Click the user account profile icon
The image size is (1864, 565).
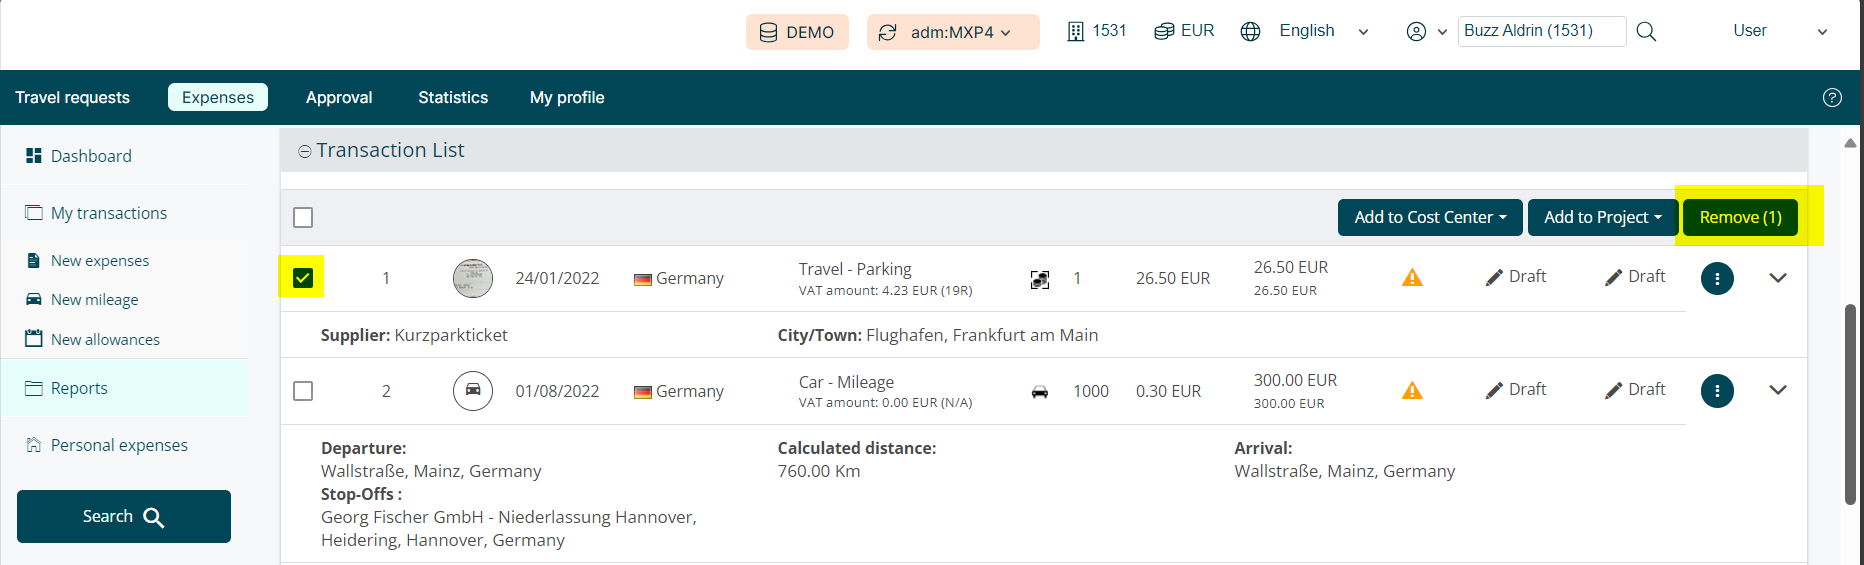(x=1416, y=32)
